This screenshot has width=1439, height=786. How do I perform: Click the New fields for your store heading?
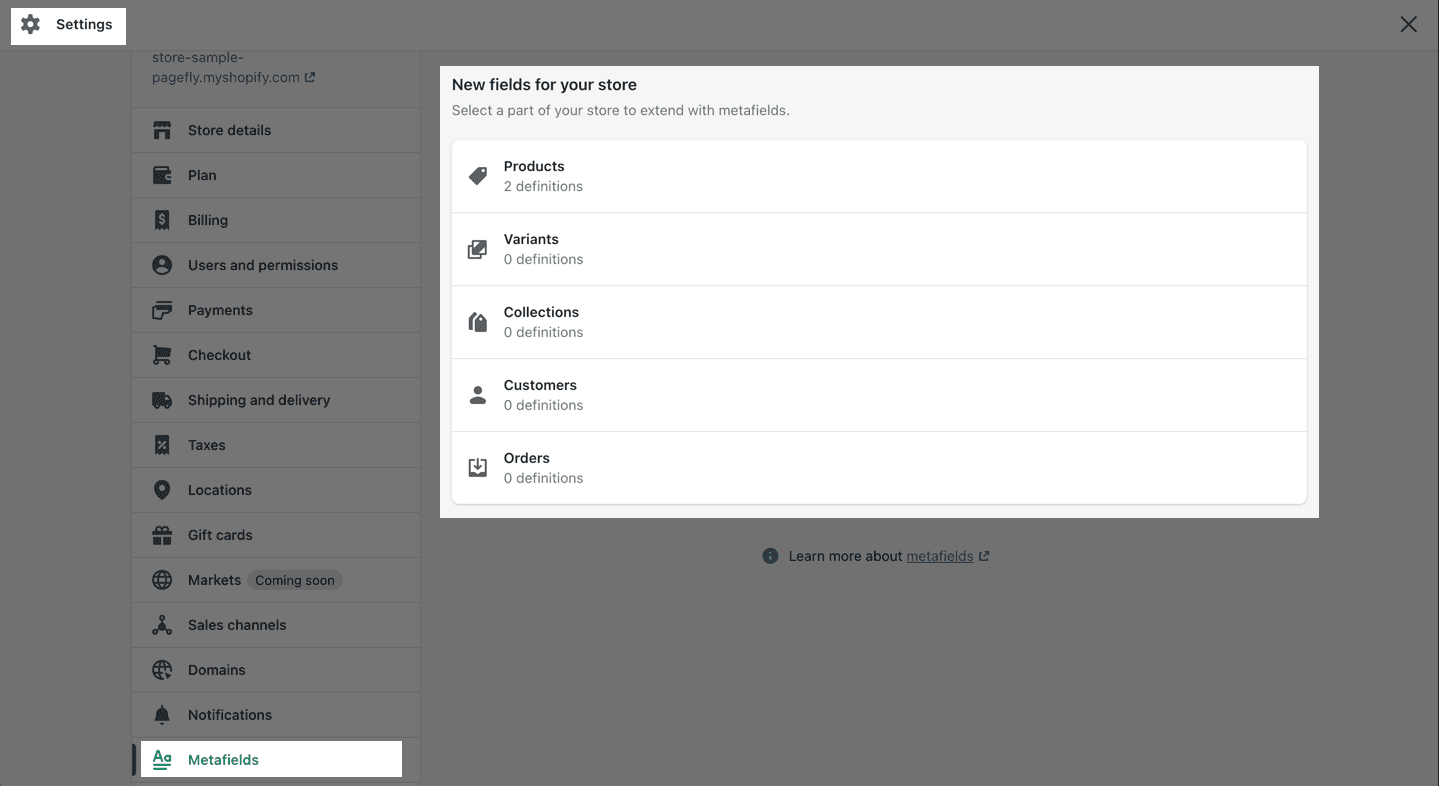544,85
